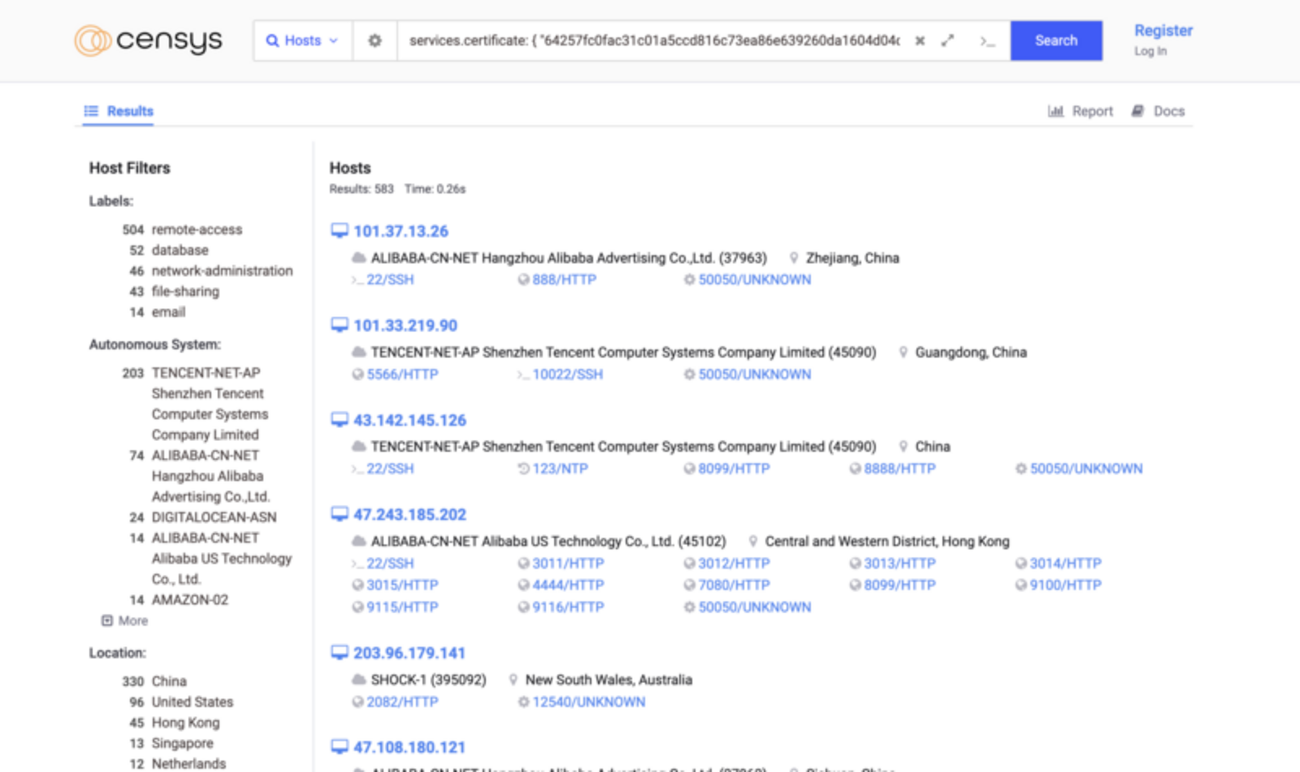This screenshot has height=772, width=1300.
Task: Click monitor icon beside 43.142.145.126
Action: (x=339, y=420)
